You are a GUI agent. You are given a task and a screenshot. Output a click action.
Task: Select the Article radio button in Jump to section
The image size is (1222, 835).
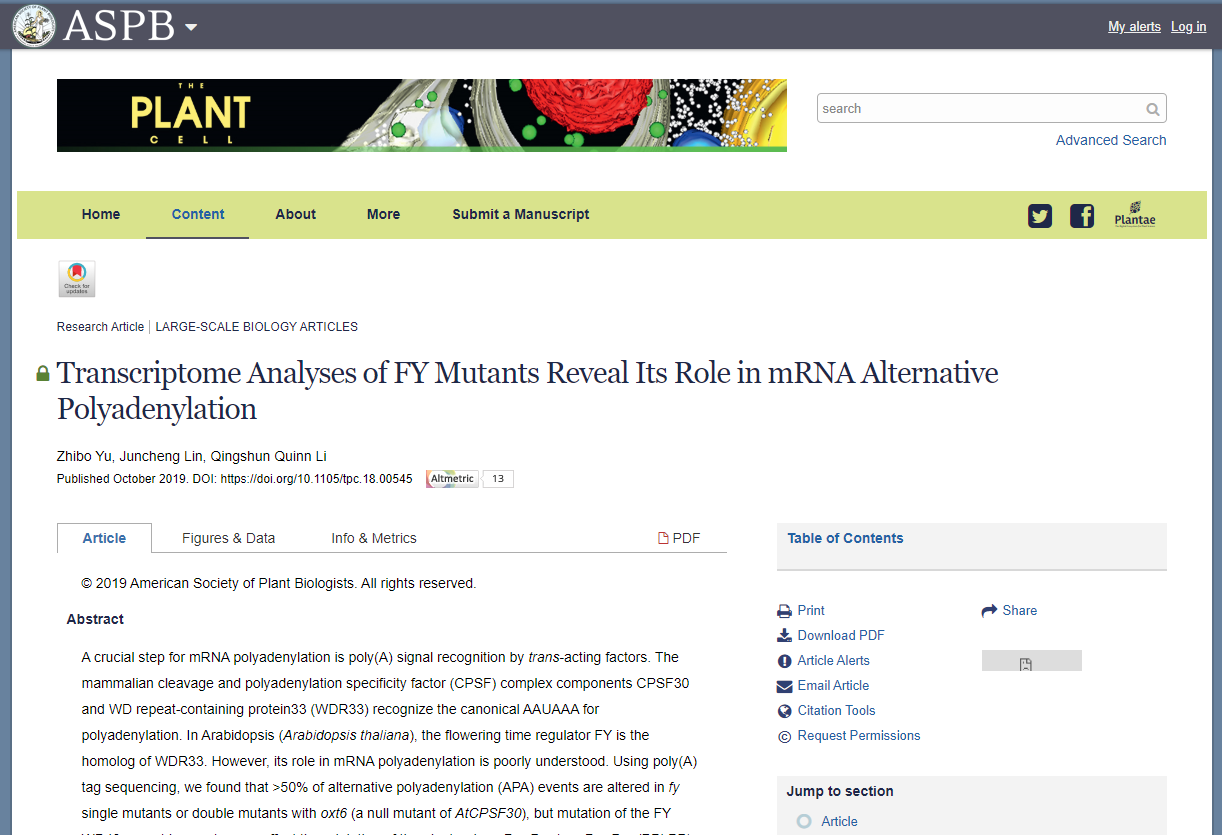click(x=804, y=821)
